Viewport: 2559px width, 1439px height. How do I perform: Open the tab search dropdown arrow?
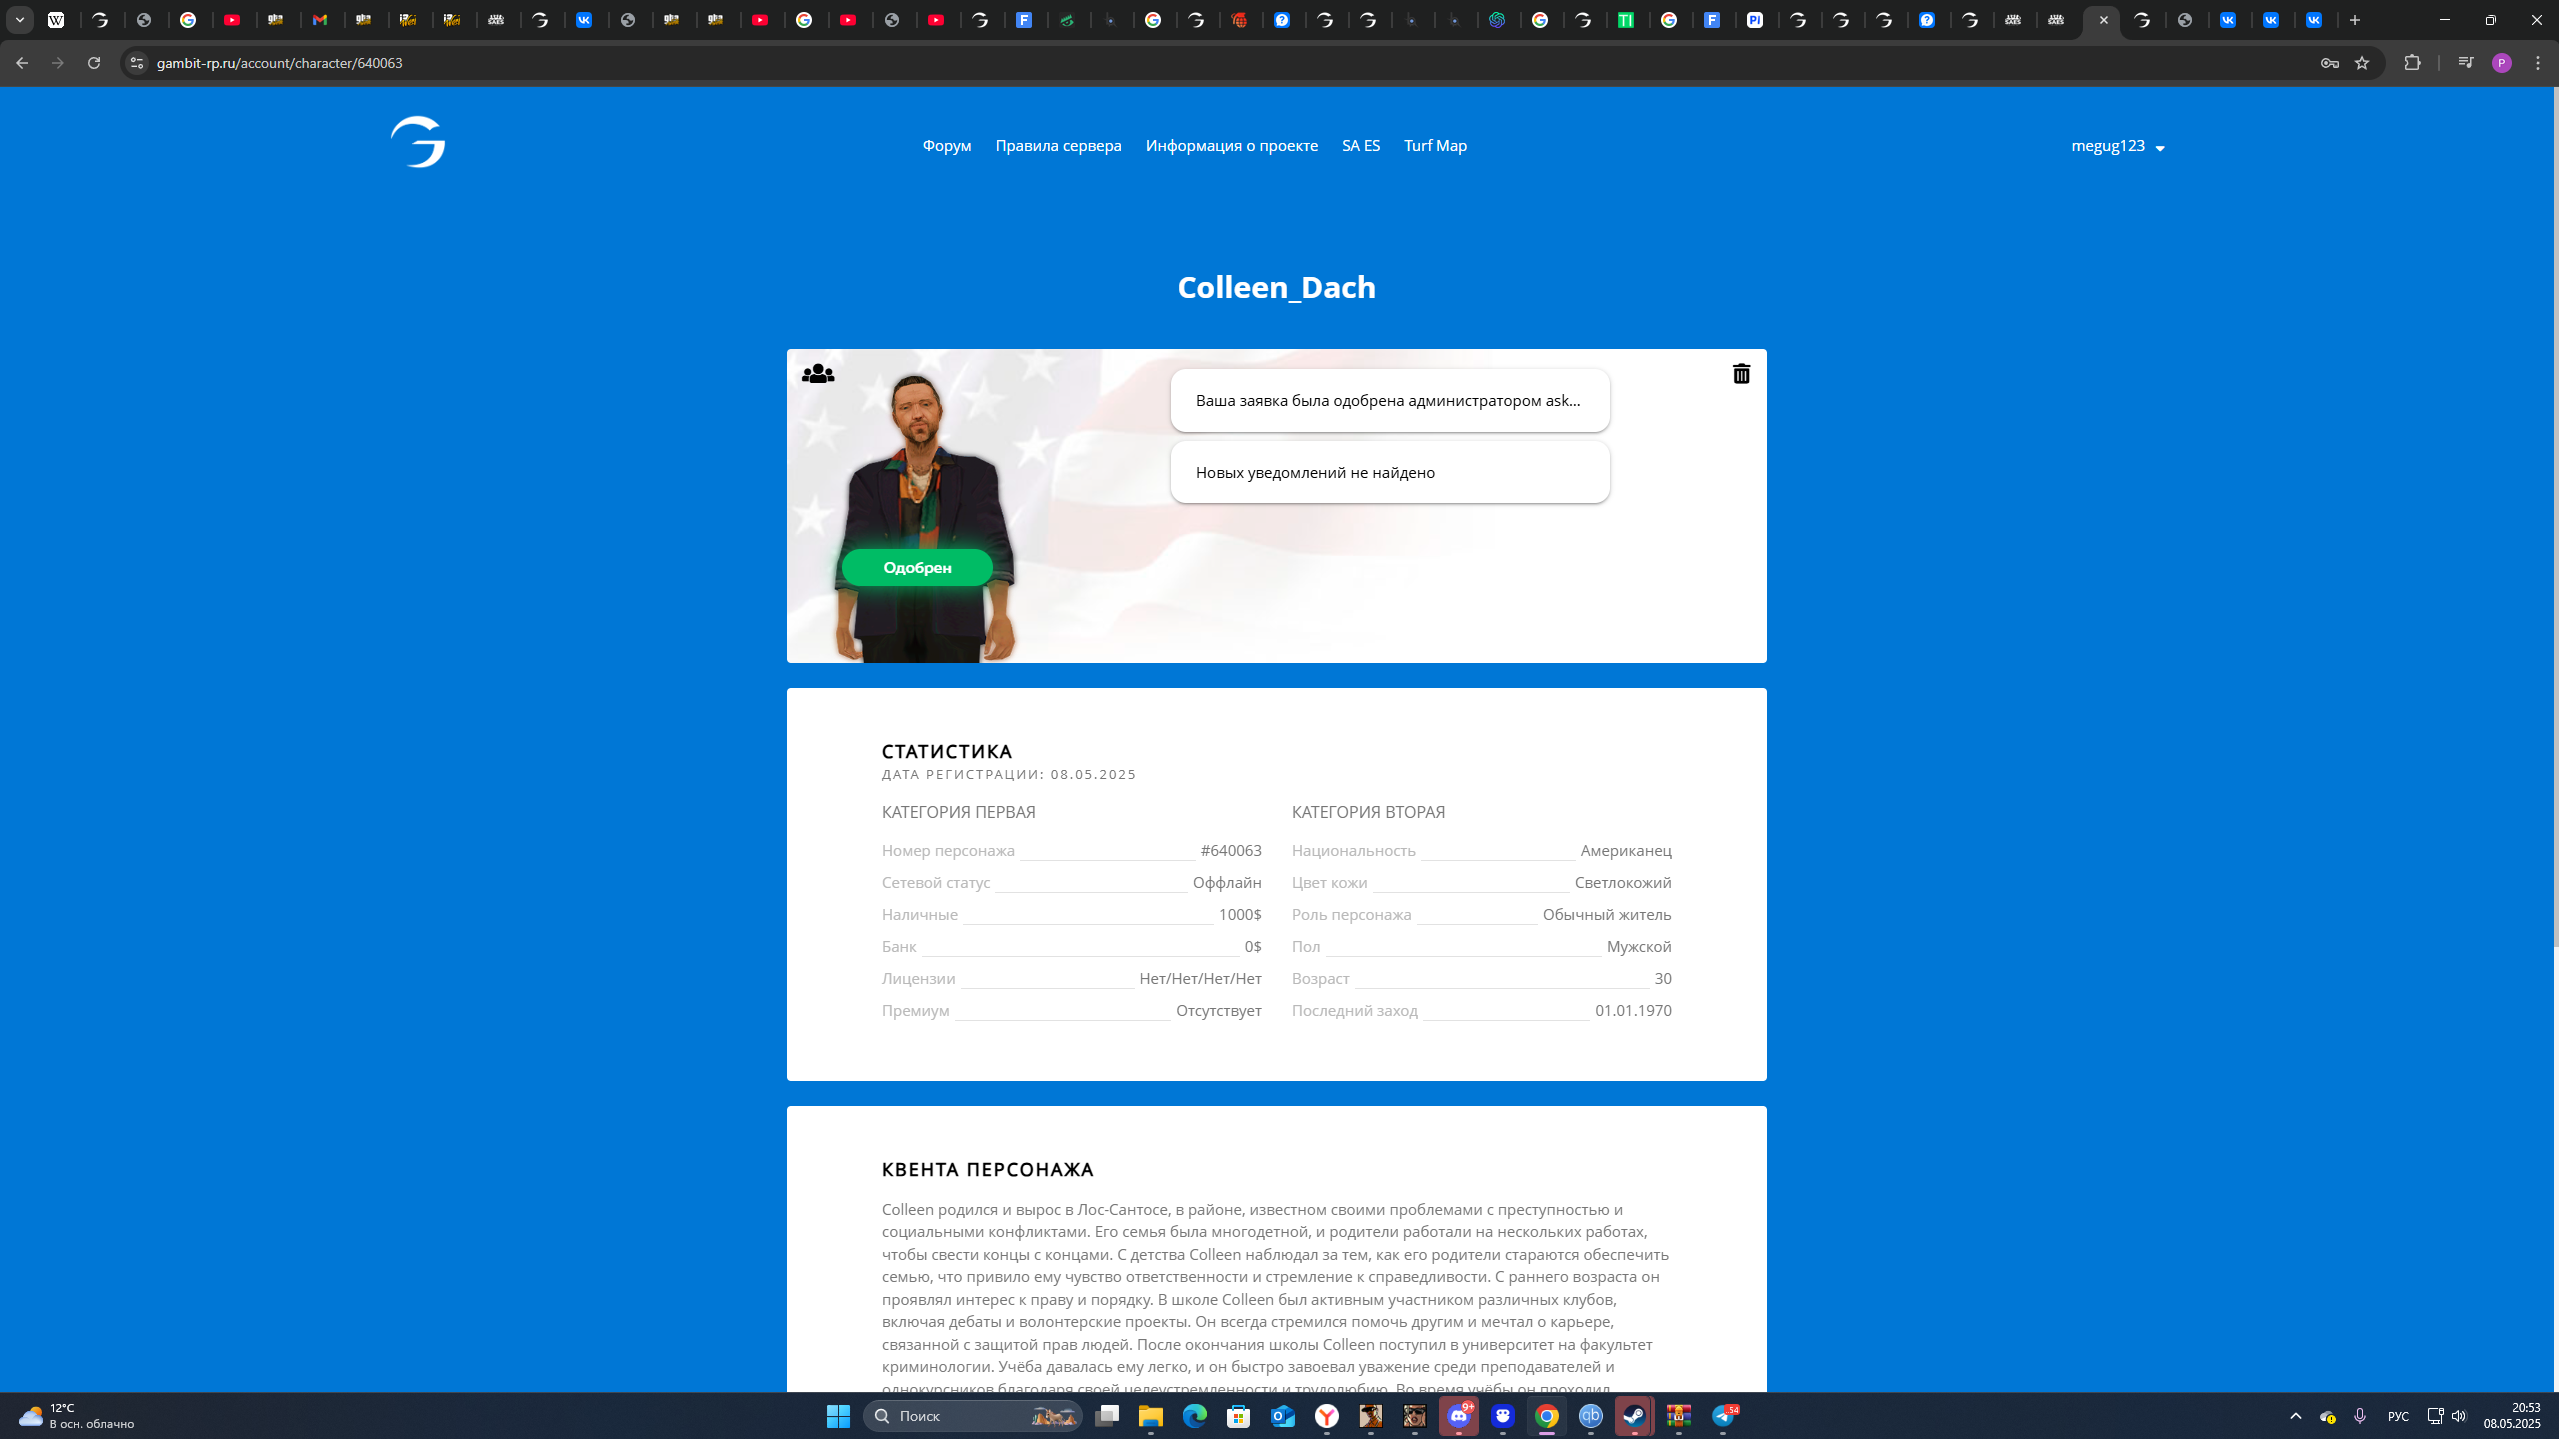click(x=20, y=20)
